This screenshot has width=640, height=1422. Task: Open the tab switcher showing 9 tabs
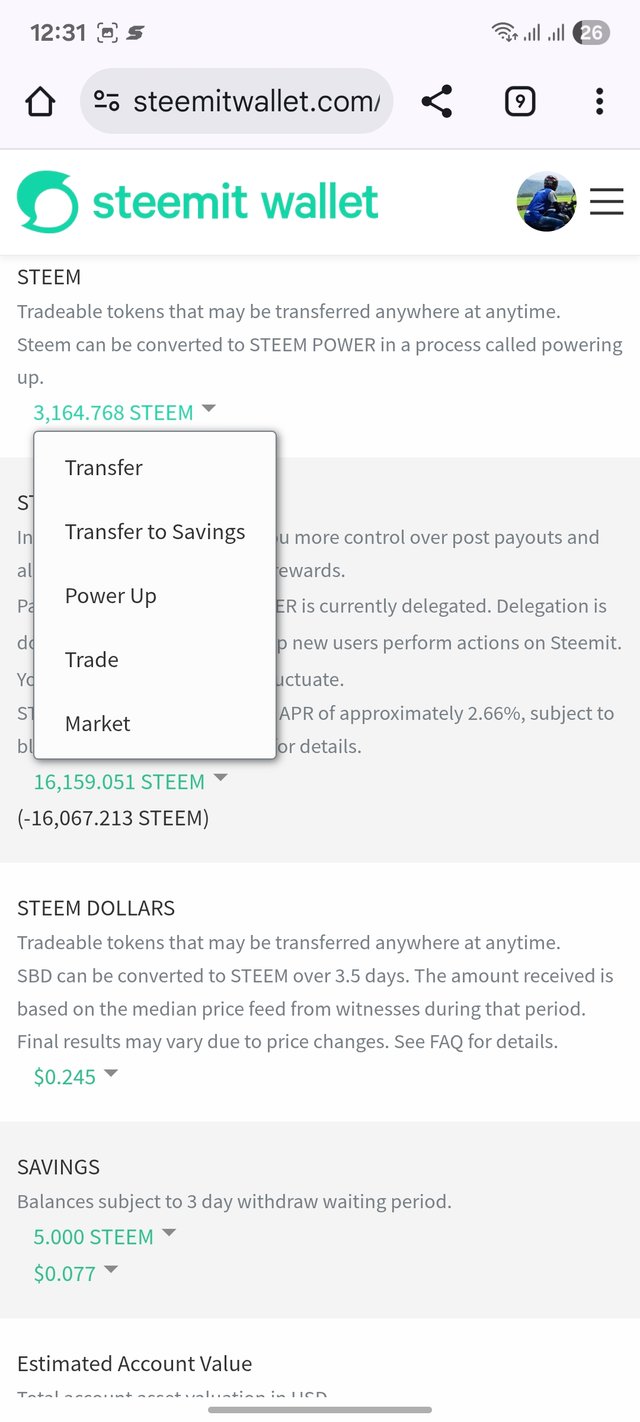[519, 101]
